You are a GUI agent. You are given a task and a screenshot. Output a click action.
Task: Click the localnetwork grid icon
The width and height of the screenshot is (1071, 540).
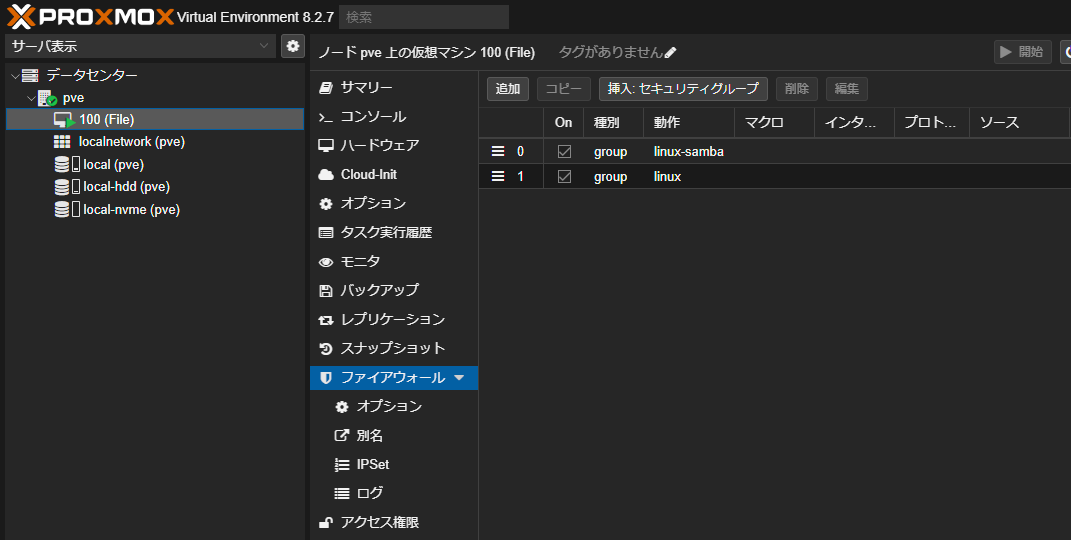[x=61, y=142]
